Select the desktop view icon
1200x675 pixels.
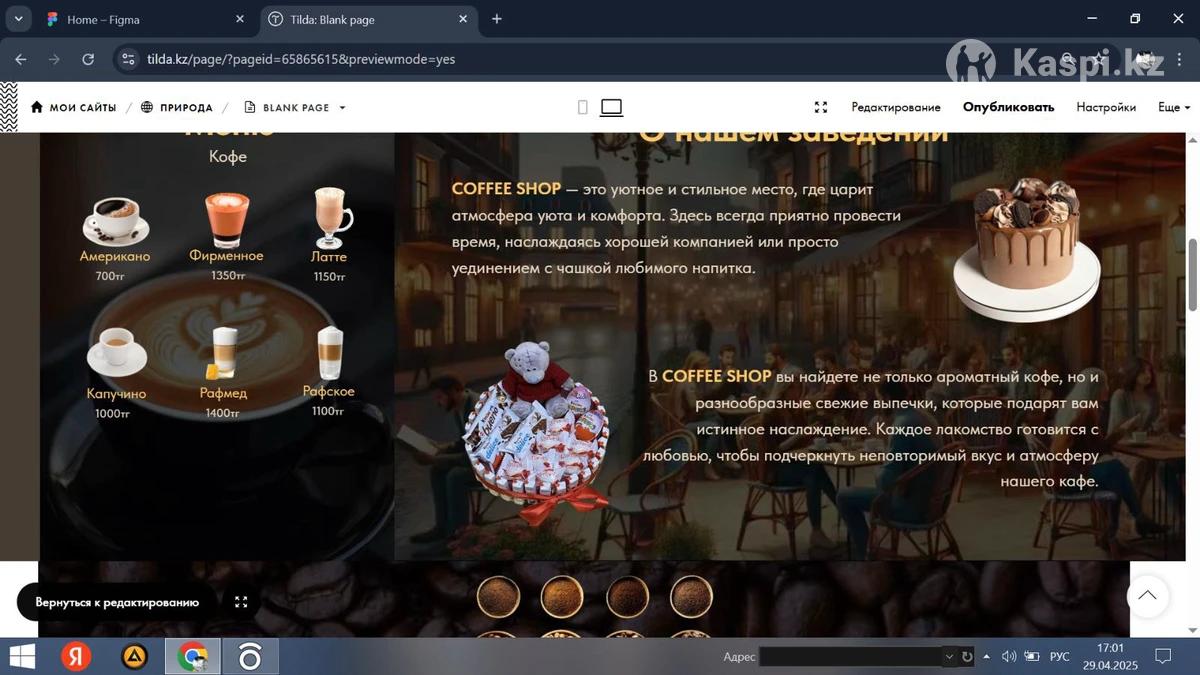point(611,107)
